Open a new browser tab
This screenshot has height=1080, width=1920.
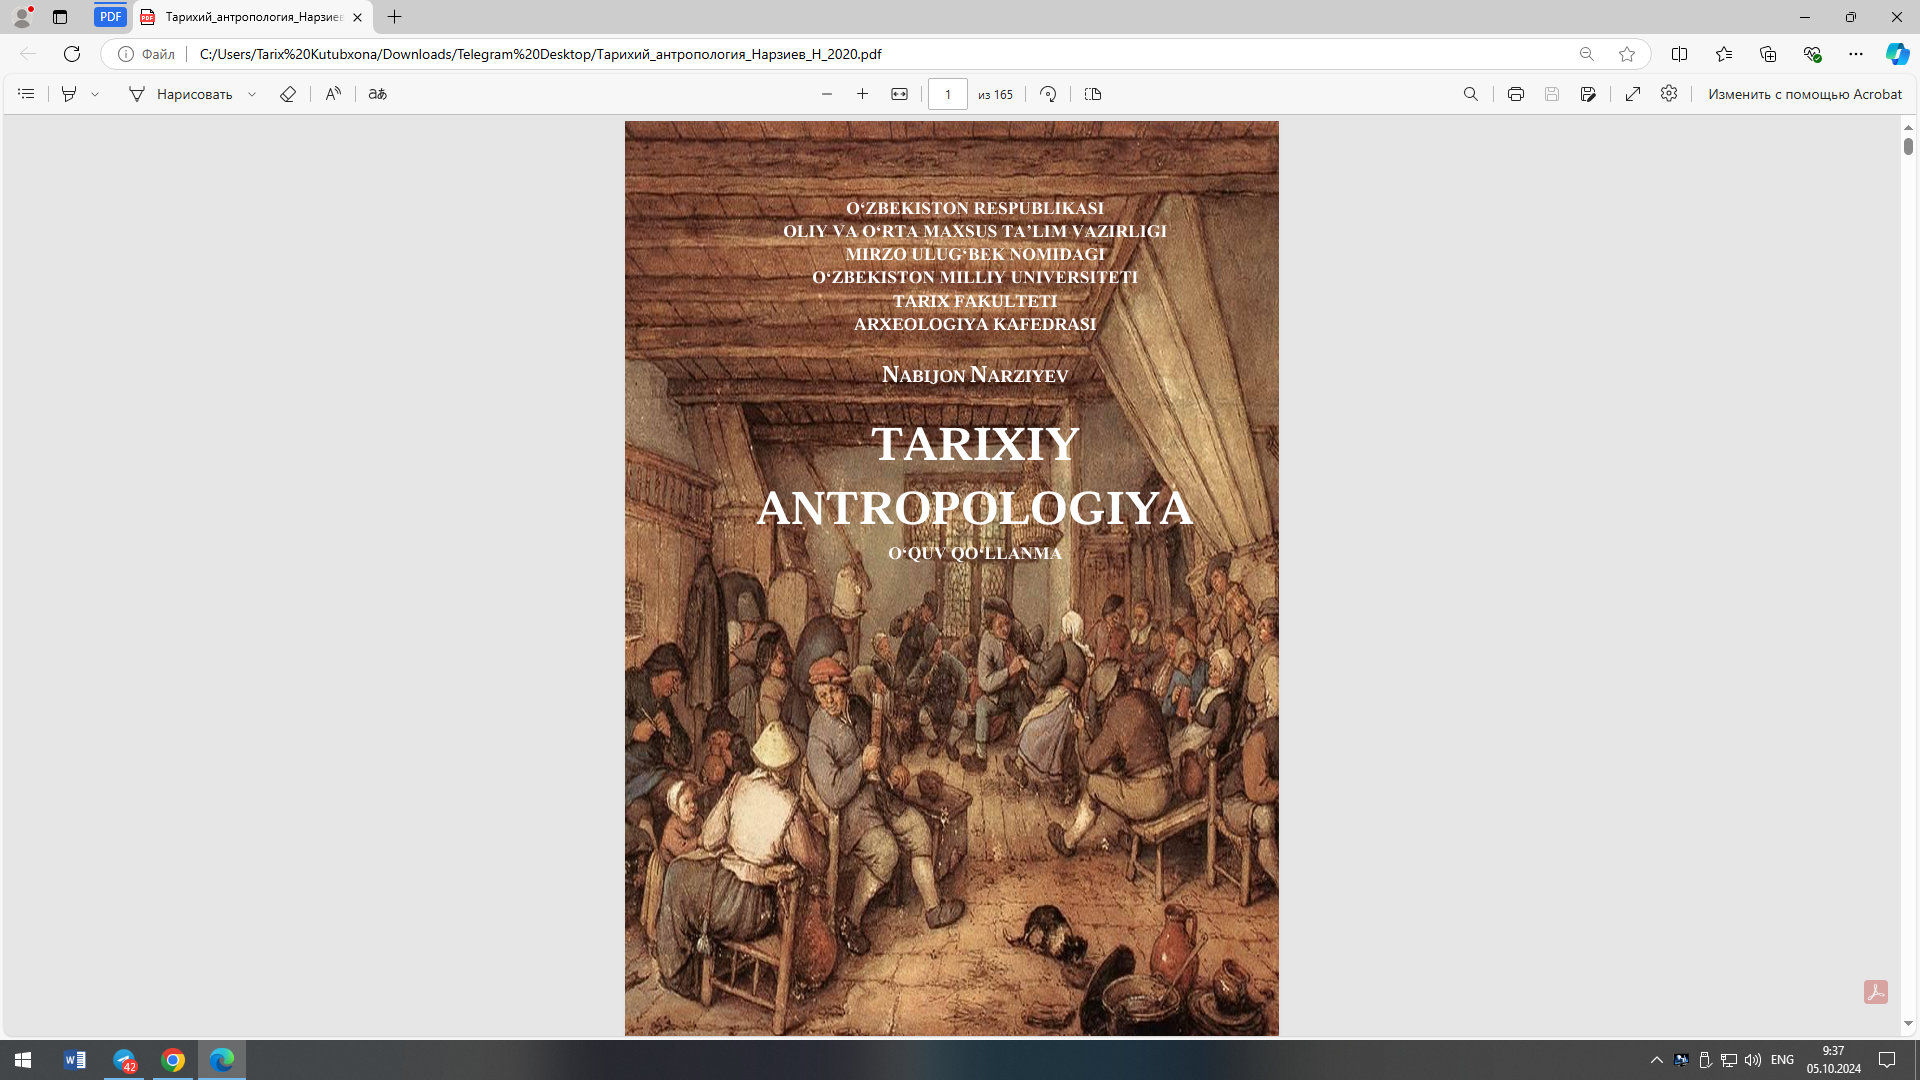[395, 17]
